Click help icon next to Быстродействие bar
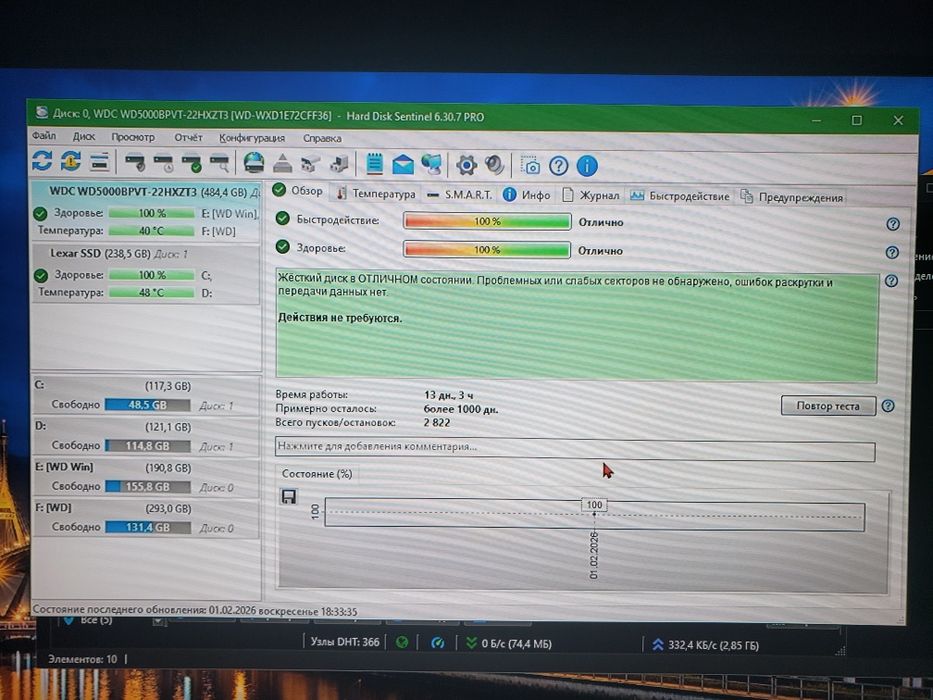This screenshot has width=933, height=700. click(x=893, y=224)
